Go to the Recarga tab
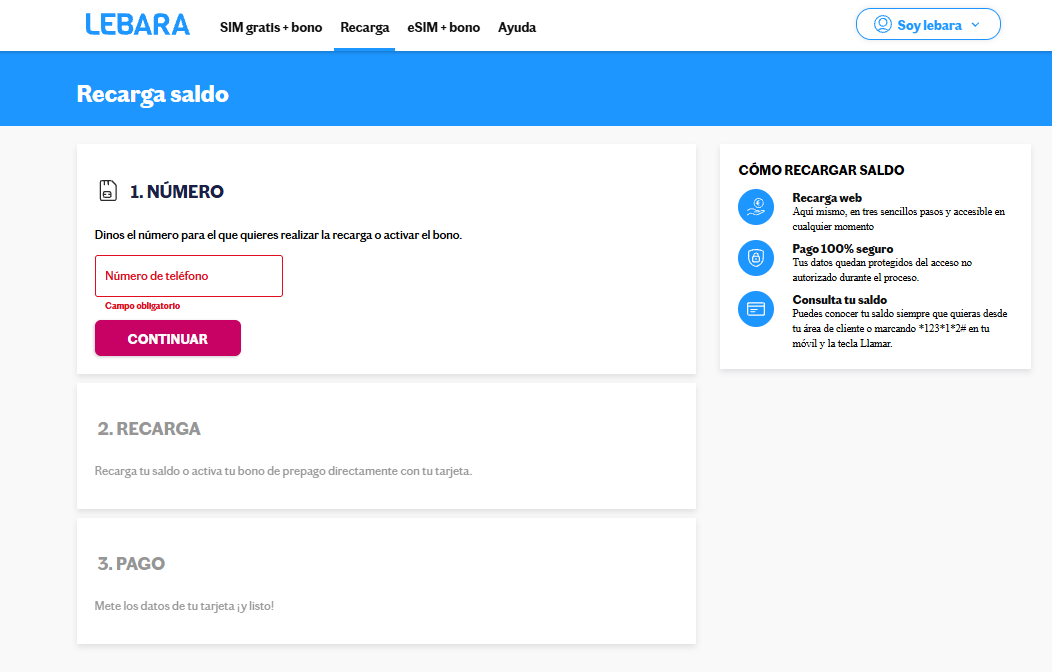Viewport: 1052px width, 672px height. tap(364, 27)
